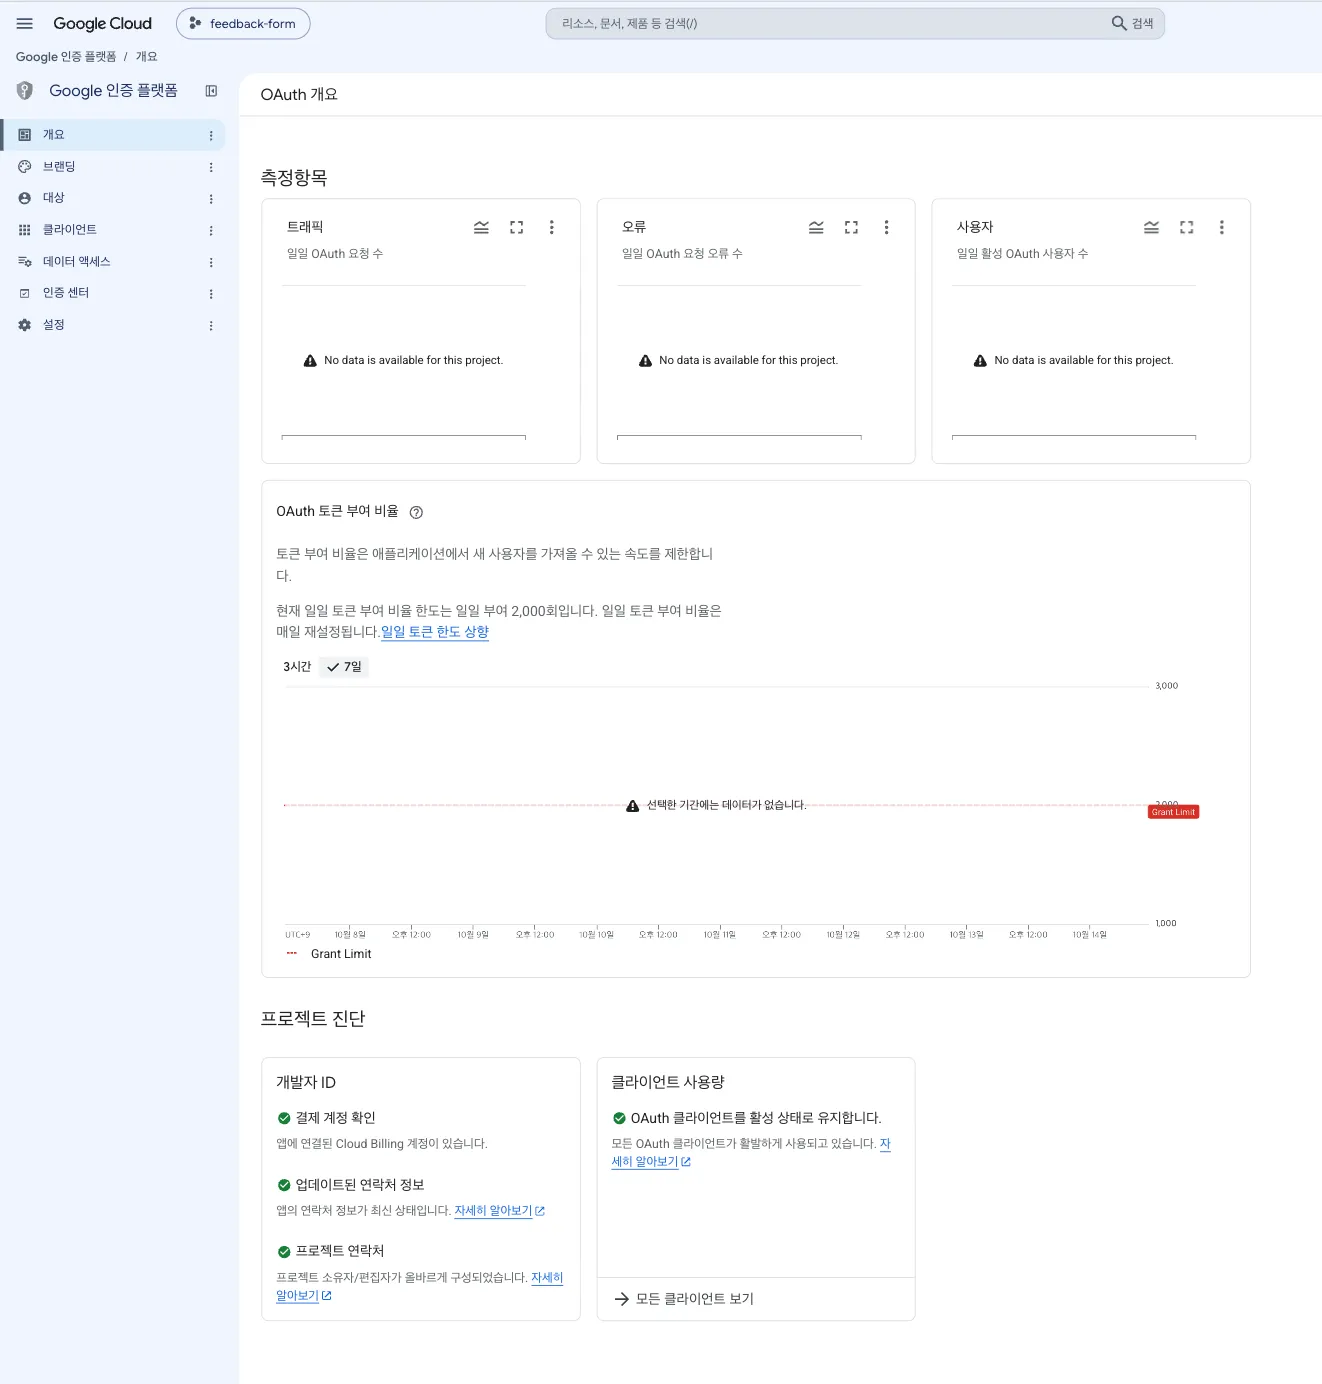Toggle legend on the 사용자 chart card
This screenshot has height=1384, width=1322.
click(1151, 227)
